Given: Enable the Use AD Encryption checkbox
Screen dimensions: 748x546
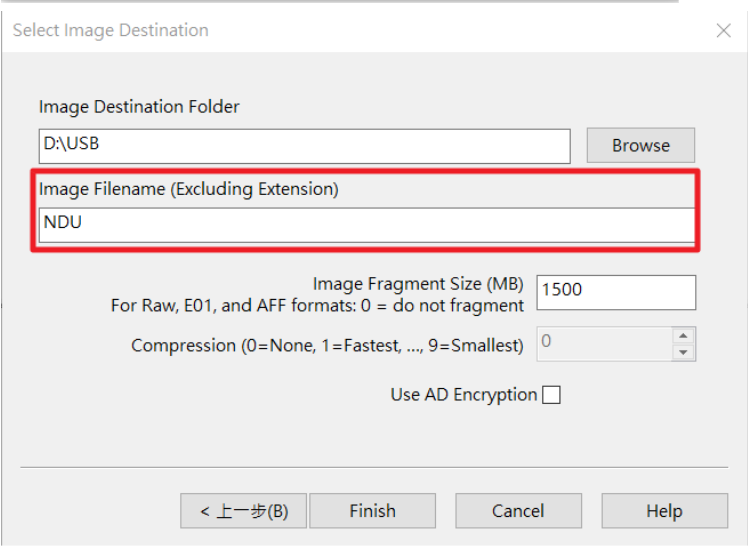Looking at the screenshot, I should [551, 395].
